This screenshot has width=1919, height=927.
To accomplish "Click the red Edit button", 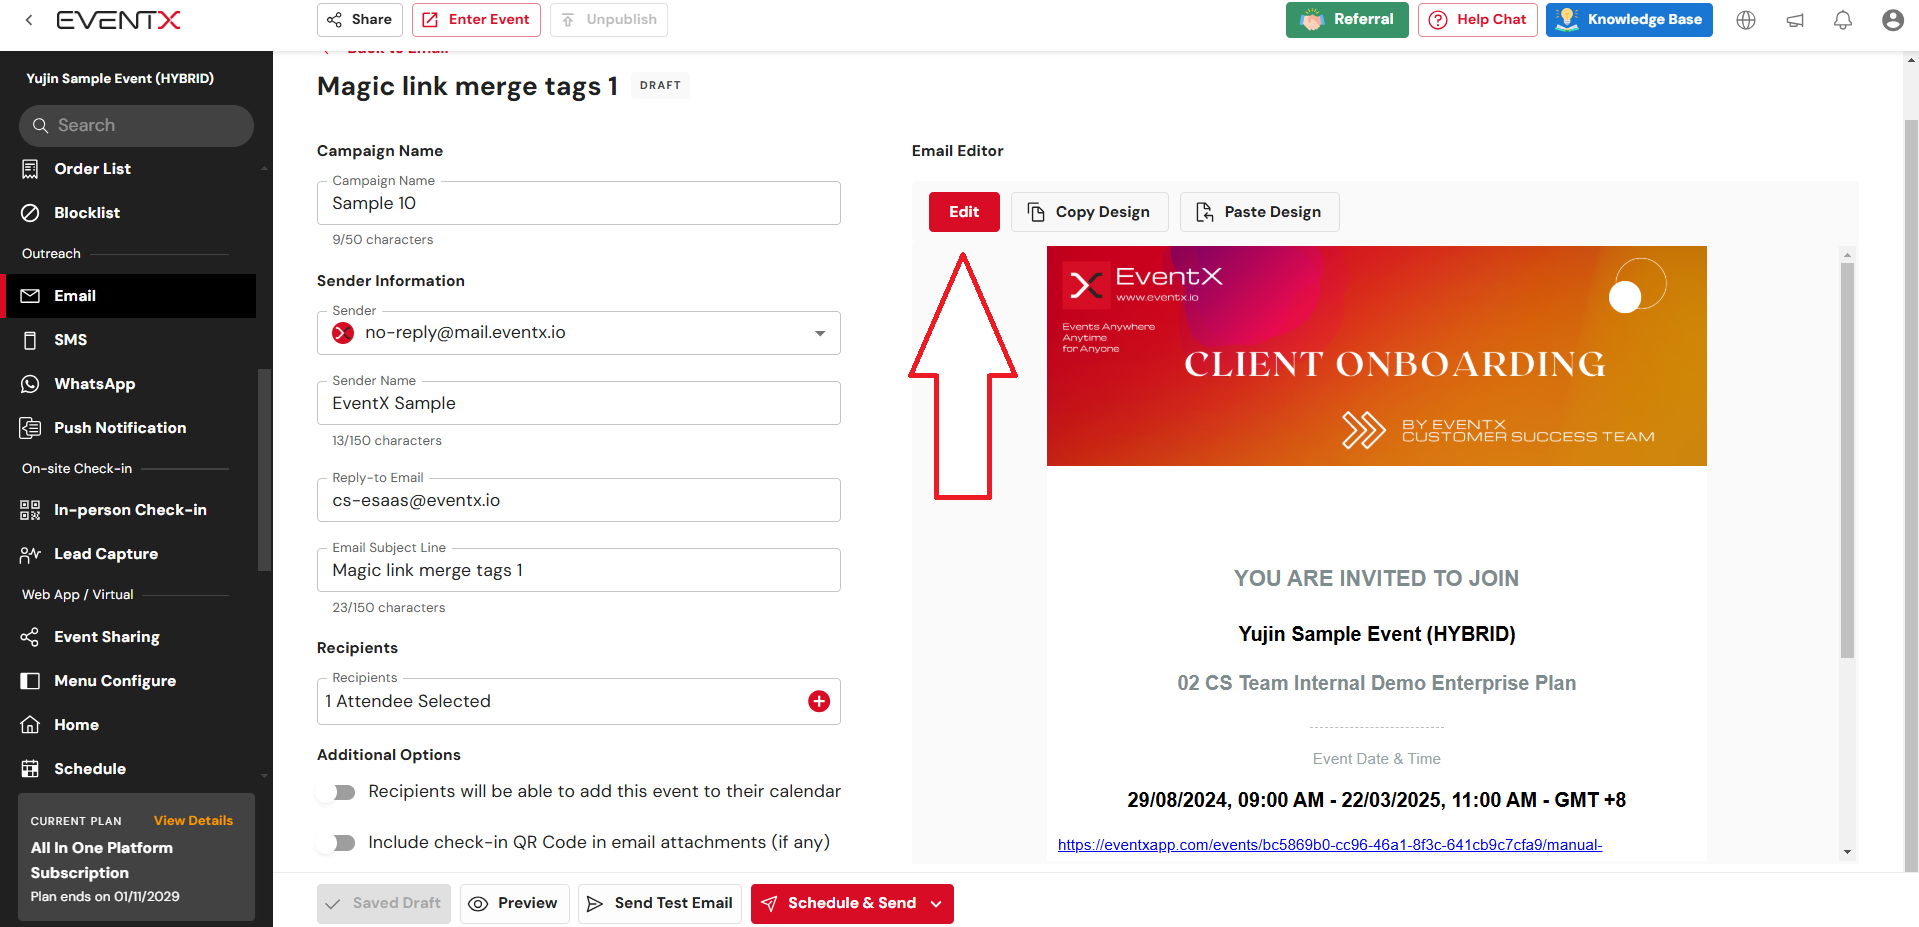I will click(x=963, y=212).
